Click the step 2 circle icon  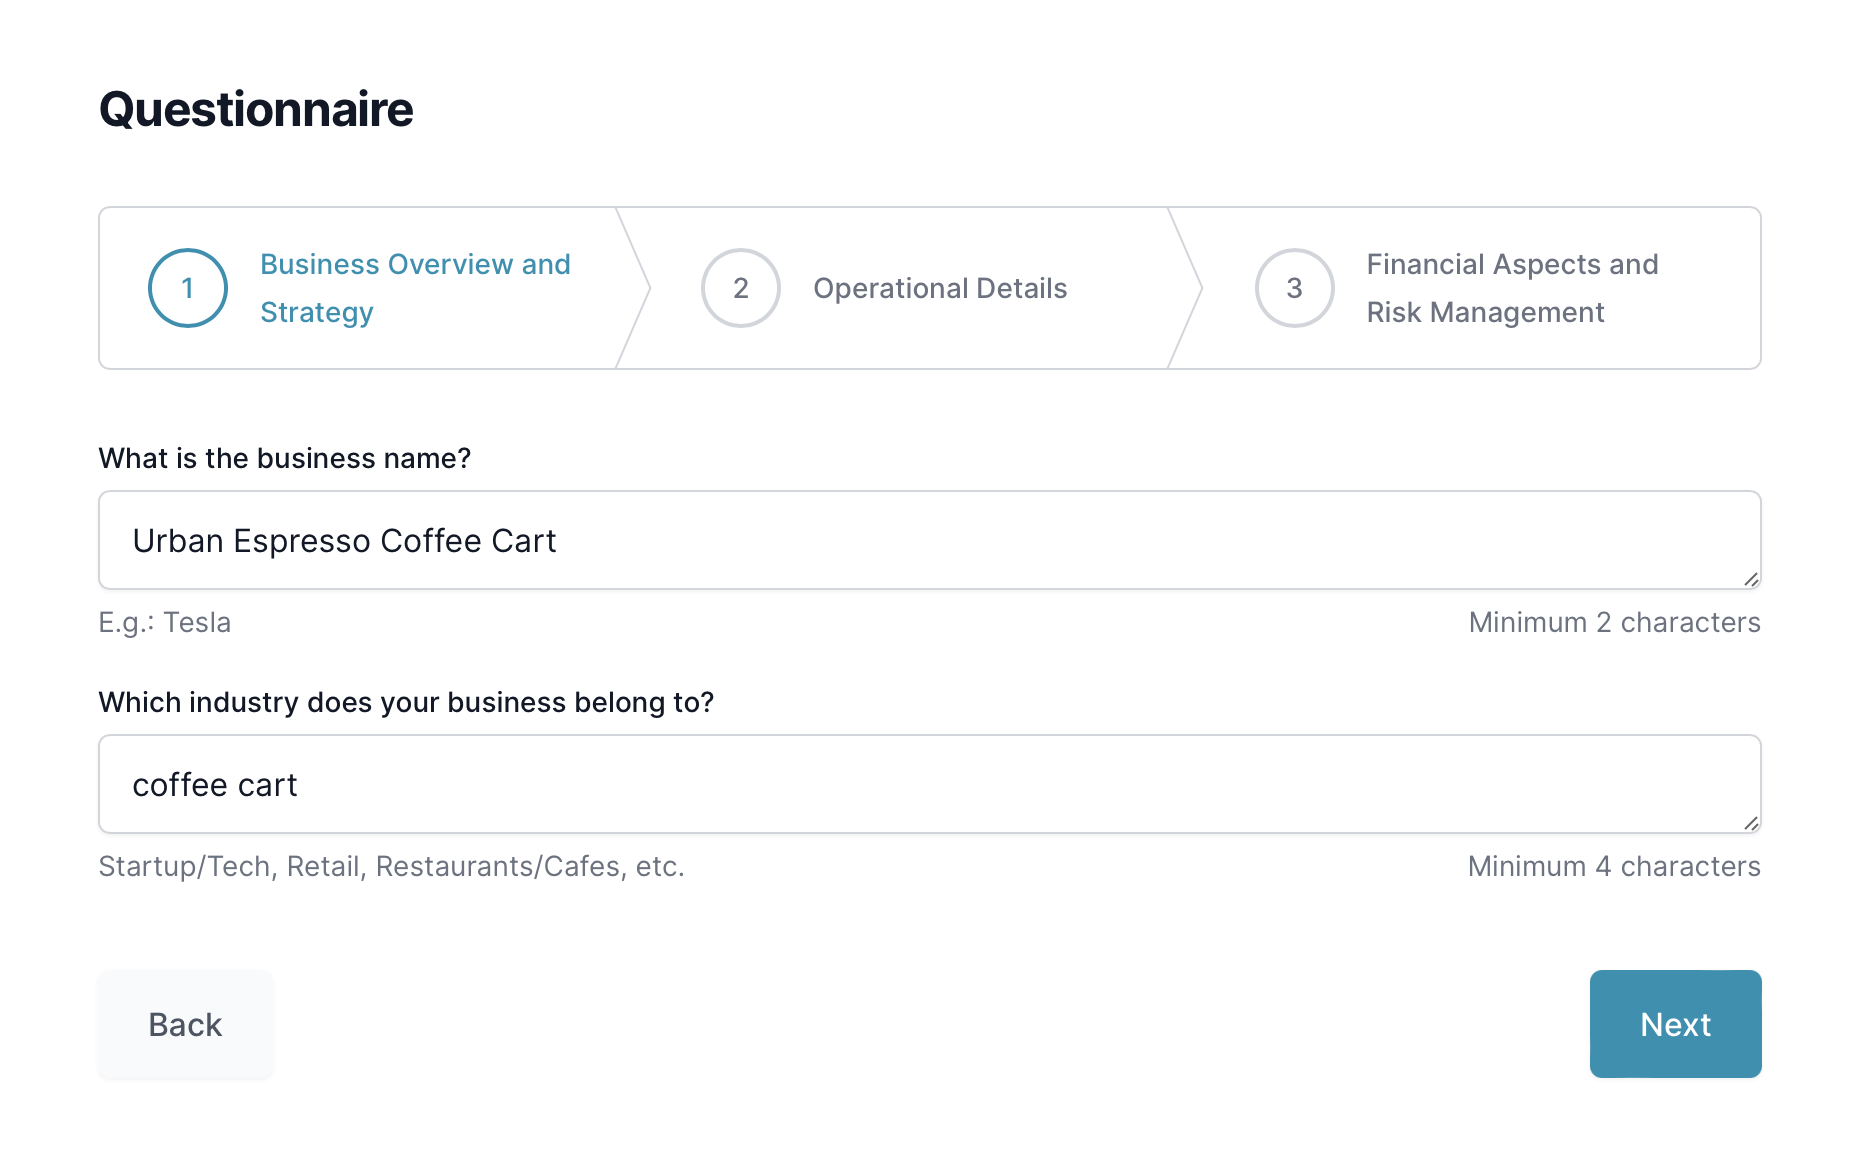pyautogui.click(x=741, y=288)
